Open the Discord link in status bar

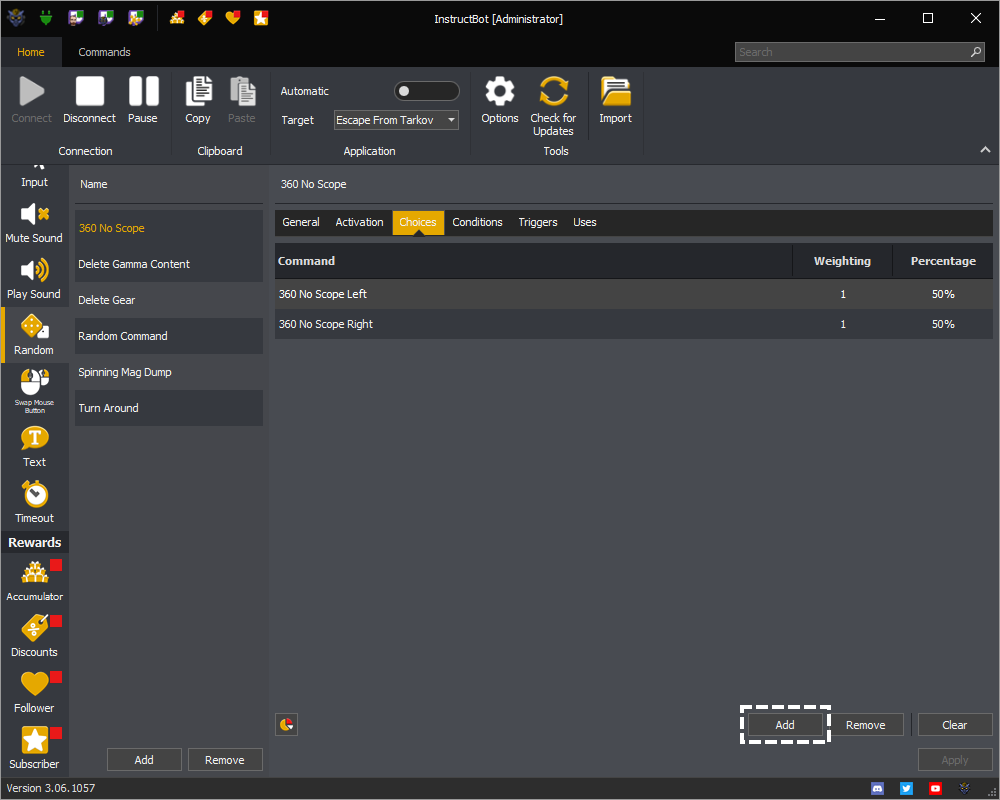click(x=878, y=789)
